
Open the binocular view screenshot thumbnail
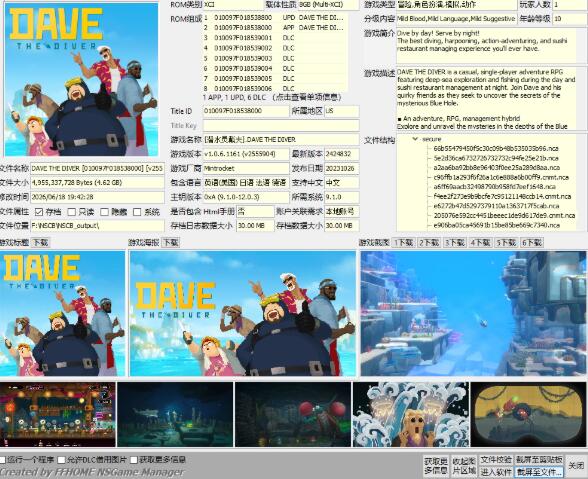(x=529, y=414)
